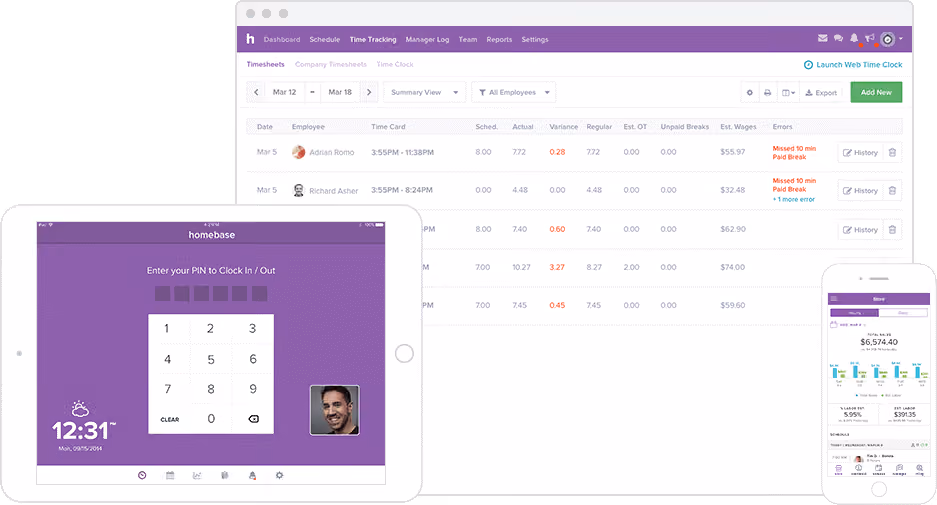Image resolution: width=937 pixels, height=505 pixels.
Task: Click Adrian Romo's avatar picture
Action: [298, 152]
